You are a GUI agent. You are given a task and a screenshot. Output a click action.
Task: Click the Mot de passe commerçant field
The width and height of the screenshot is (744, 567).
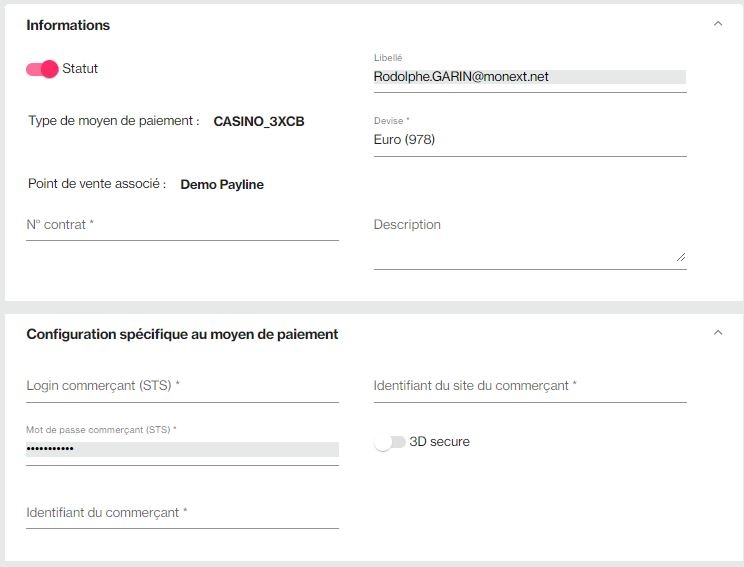point(182,449)
